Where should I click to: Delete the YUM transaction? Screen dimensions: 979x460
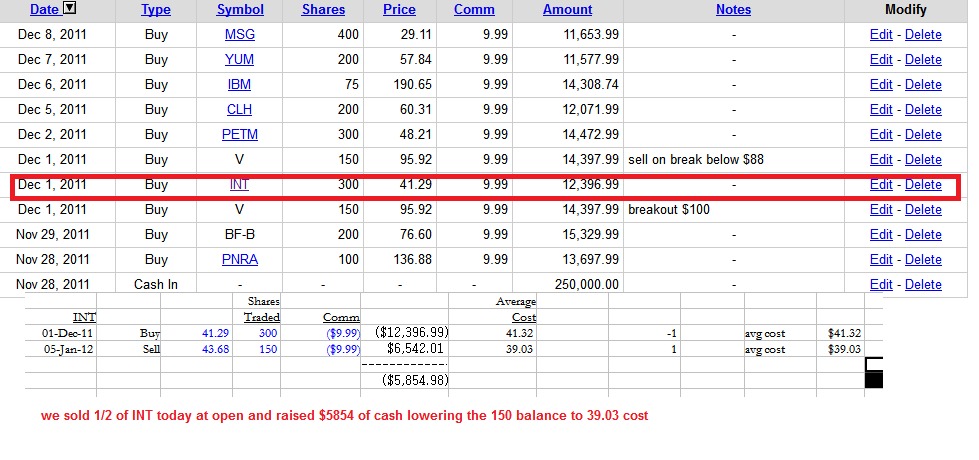pyautogui.click(x=923, y=60)
